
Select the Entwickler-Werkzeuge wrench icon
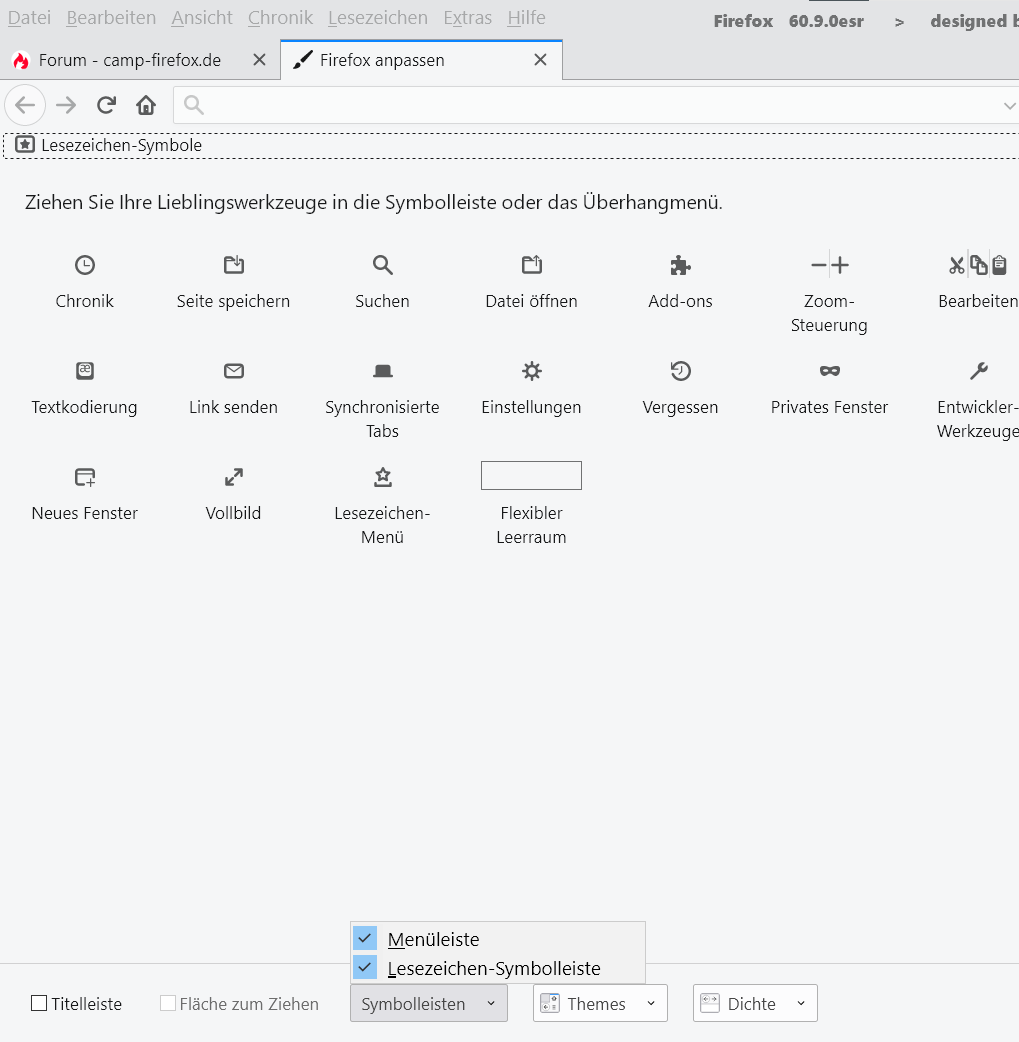pos(978,371)
